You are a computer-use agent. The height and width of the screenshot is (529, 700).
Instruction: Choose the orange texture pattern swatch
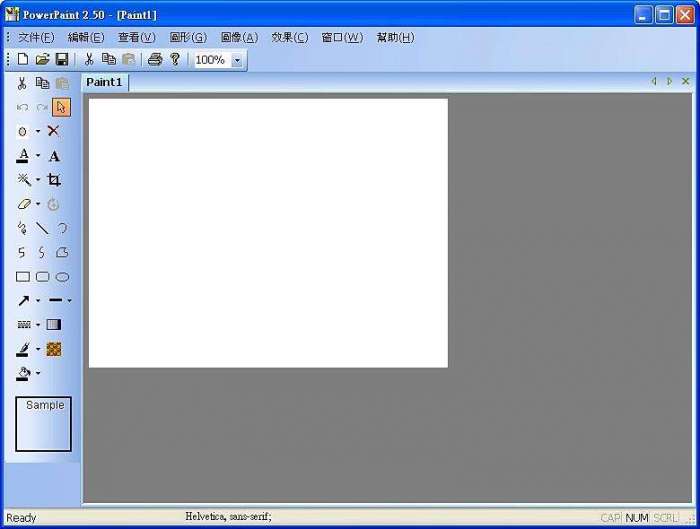tap(54, 349)
